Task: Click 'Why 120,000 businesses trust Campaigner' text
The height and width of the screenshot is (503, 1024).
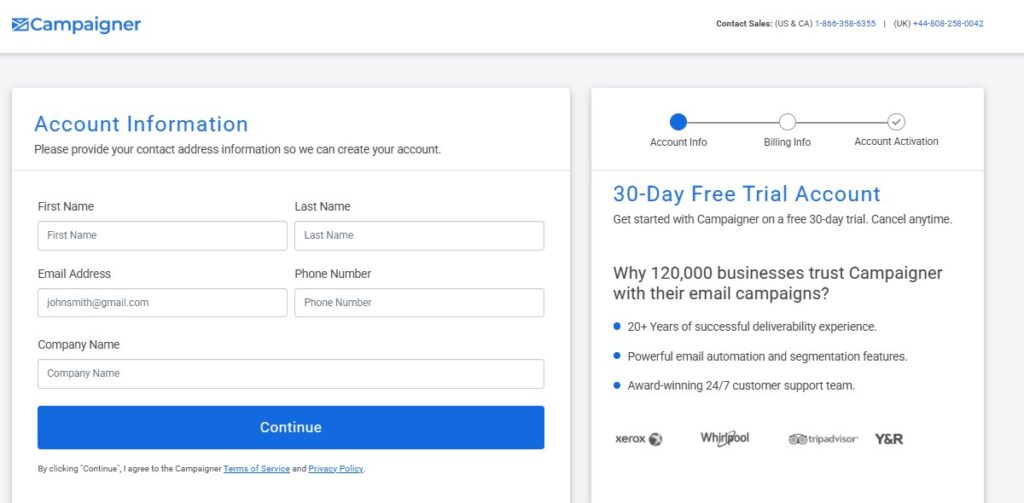Action: [778, 283]
